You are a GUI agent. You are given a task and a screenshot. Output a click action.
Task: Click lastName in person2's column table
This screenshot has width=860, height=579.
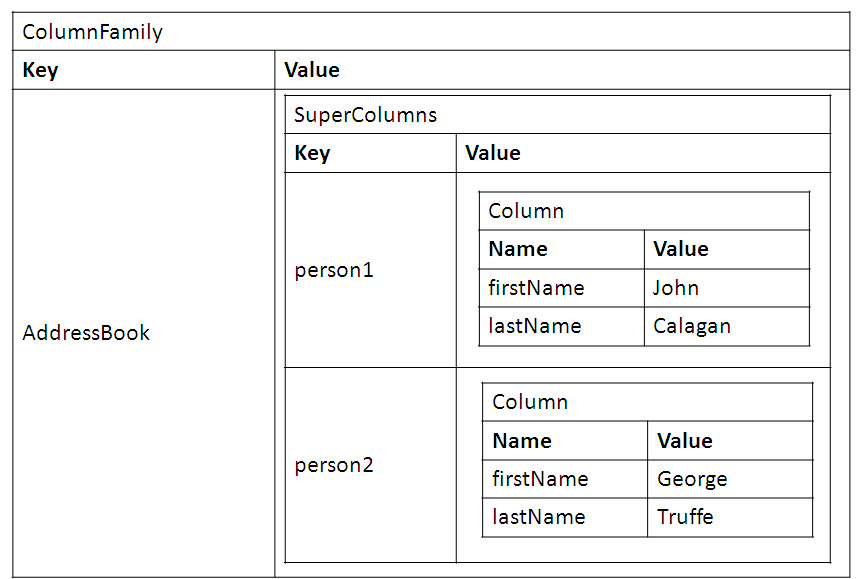tap(539, 517)
